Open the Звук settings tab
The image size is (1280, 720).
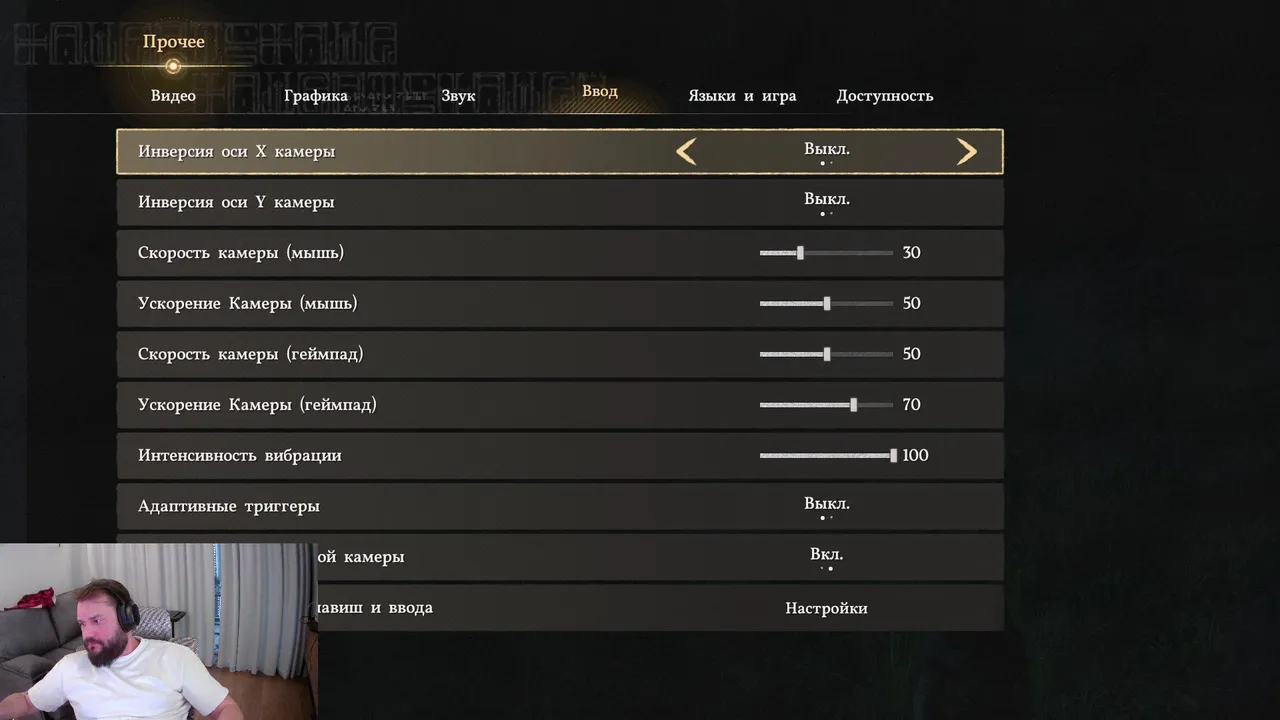[x=458, y=96]
